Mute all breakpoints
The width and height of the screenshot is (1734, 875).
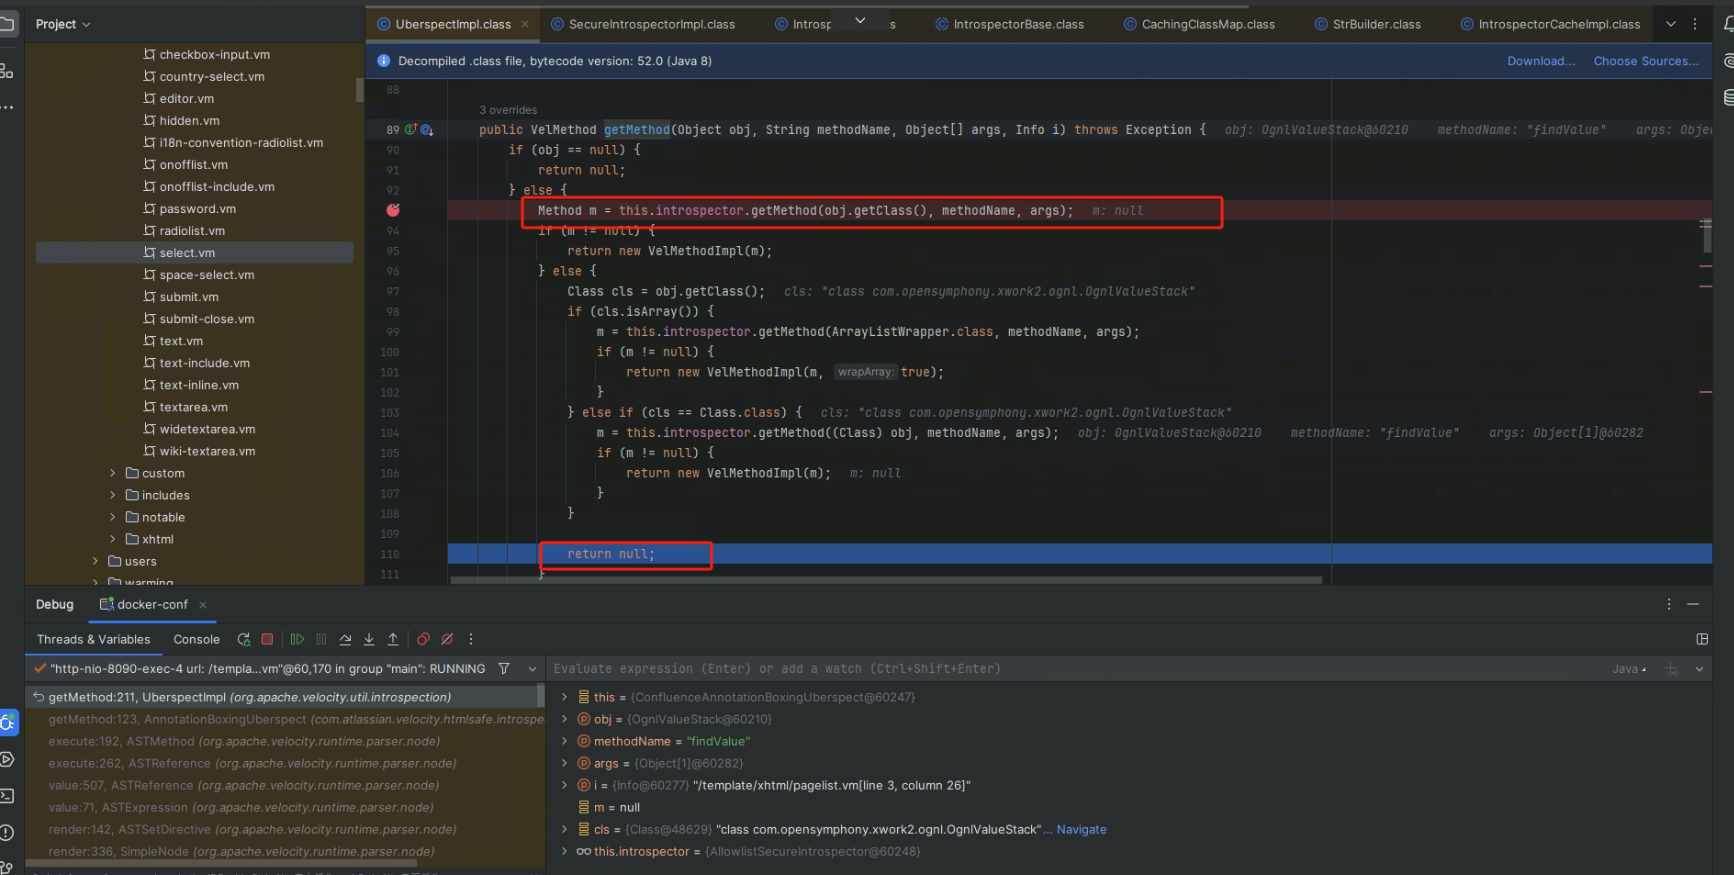click(447, 639)
